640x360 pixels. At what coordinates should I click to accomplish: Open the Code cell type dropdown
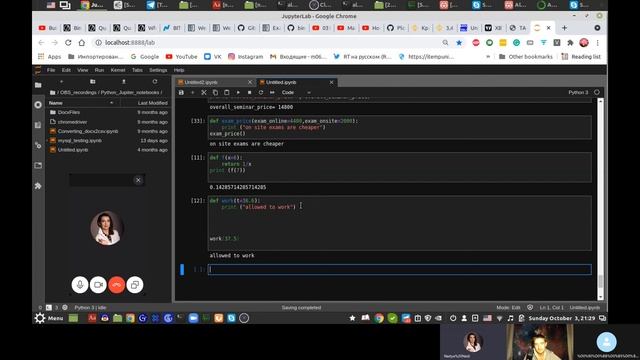pyautogui.click(x=296, y=93)
